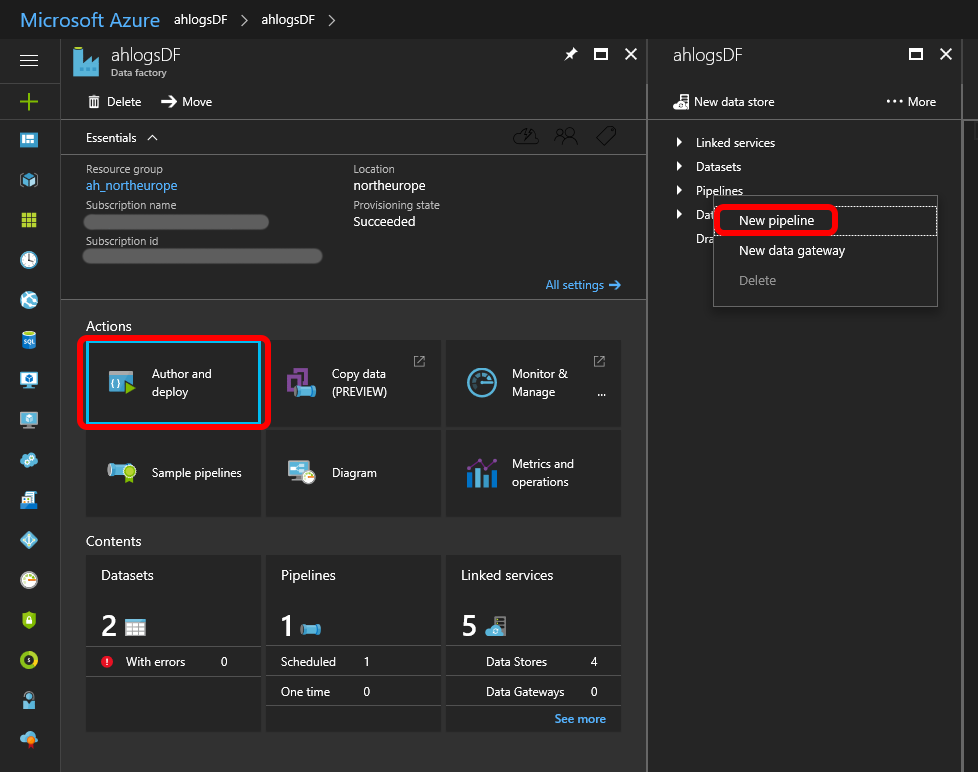
Task: Click the Data Gateways count row
Action: coord(533,692)
